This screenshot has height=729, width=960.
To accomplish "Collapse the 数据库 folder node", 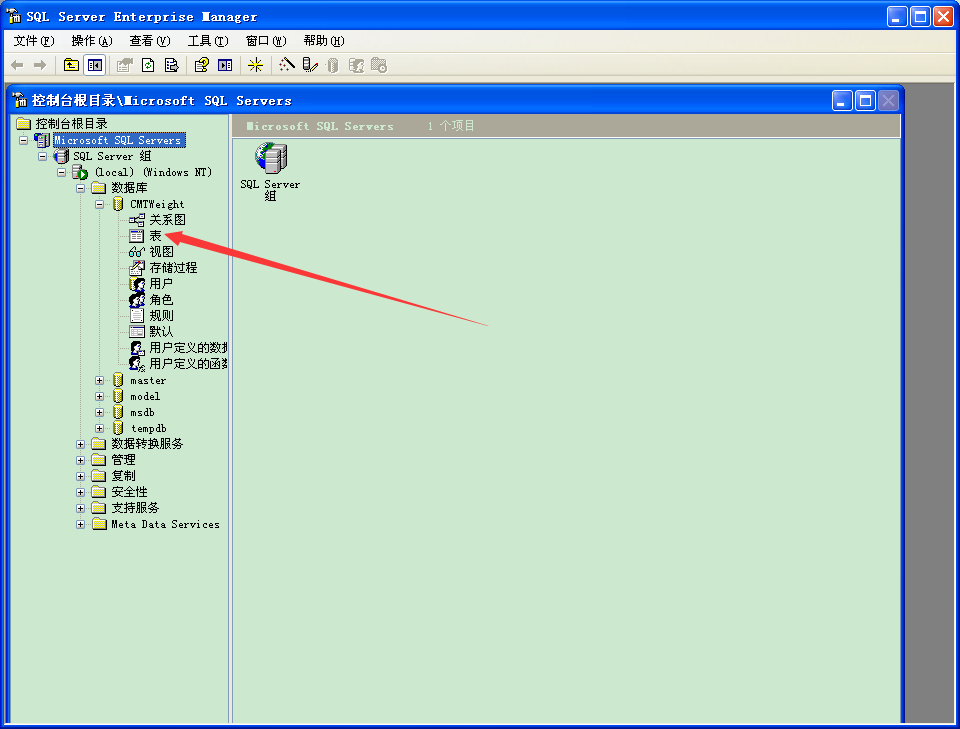I will pos(80,188).
